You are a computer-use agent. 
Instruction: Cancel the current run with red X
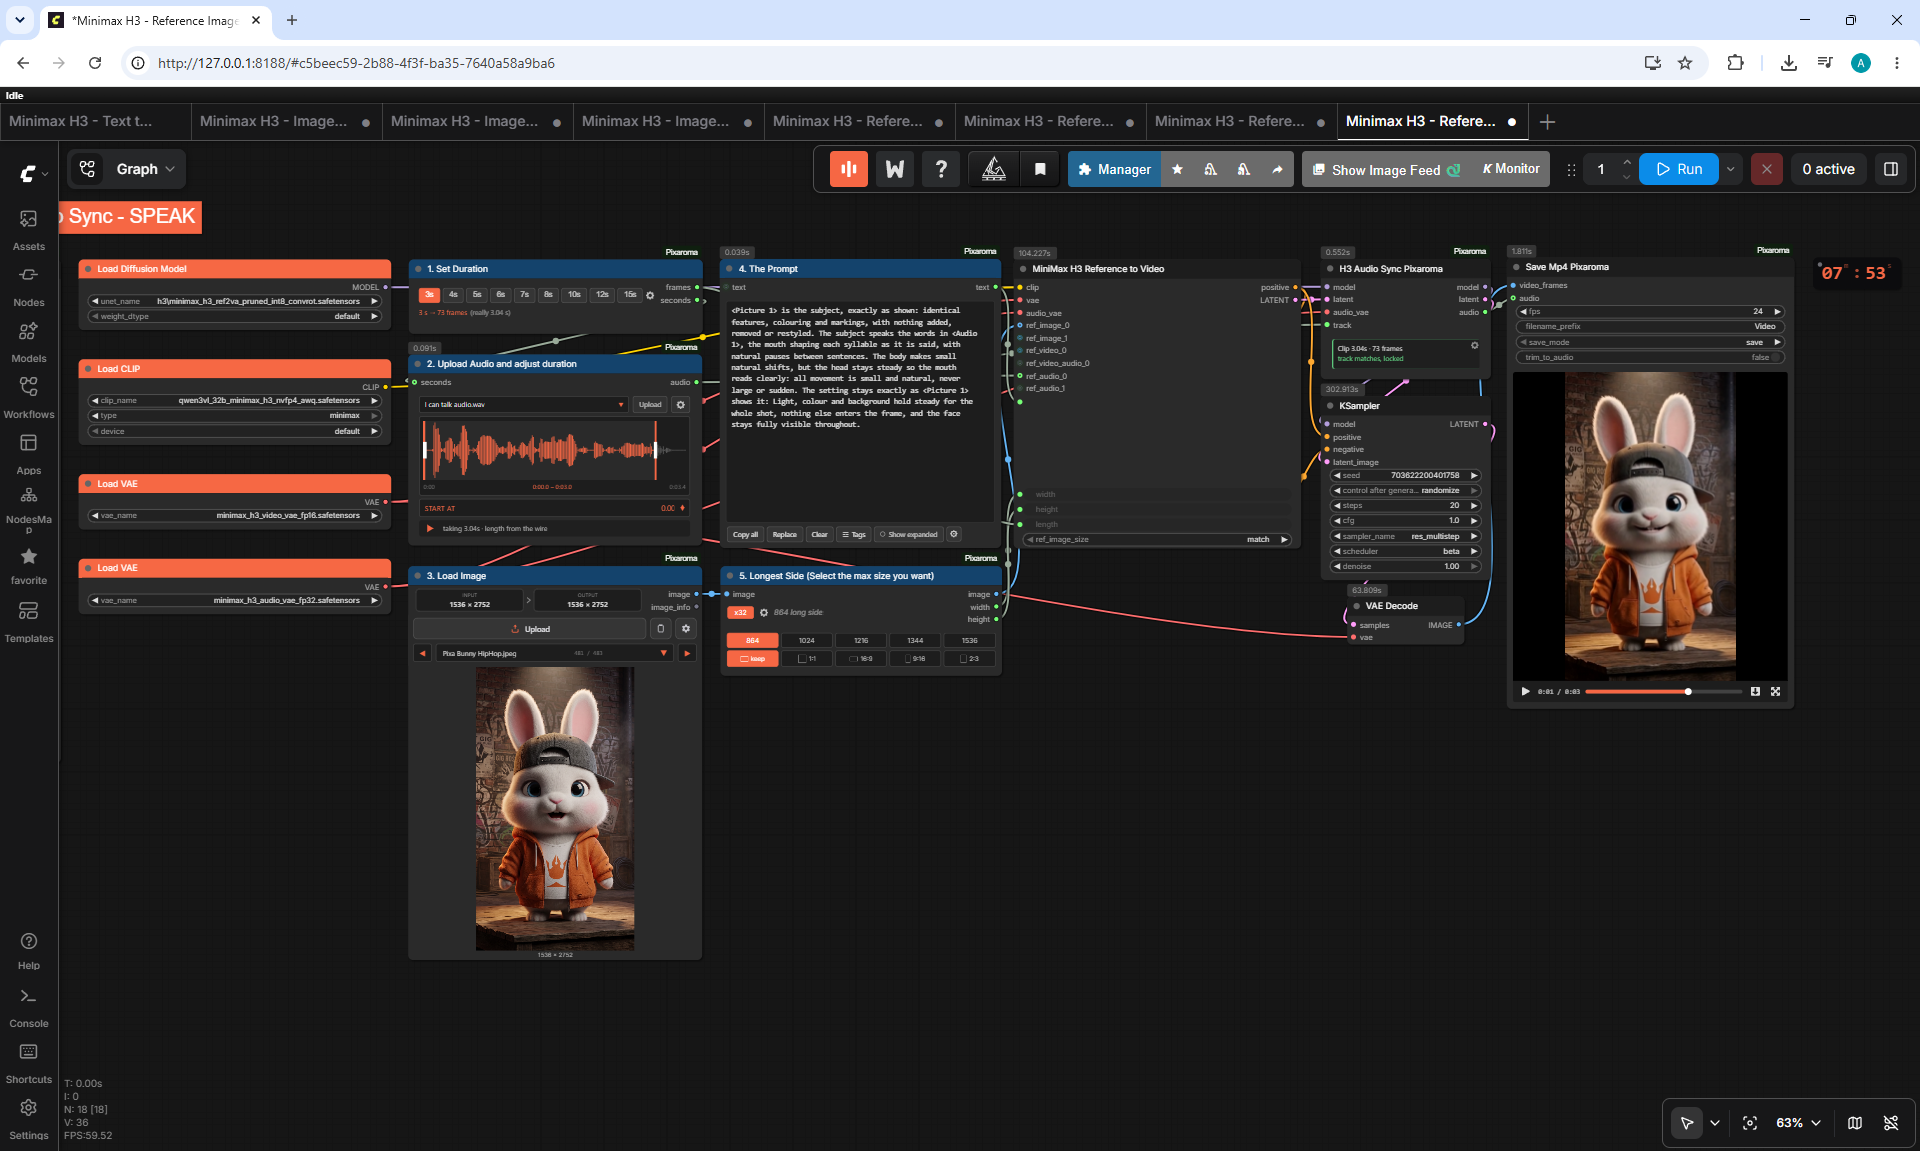click(x=1767, y=169)
